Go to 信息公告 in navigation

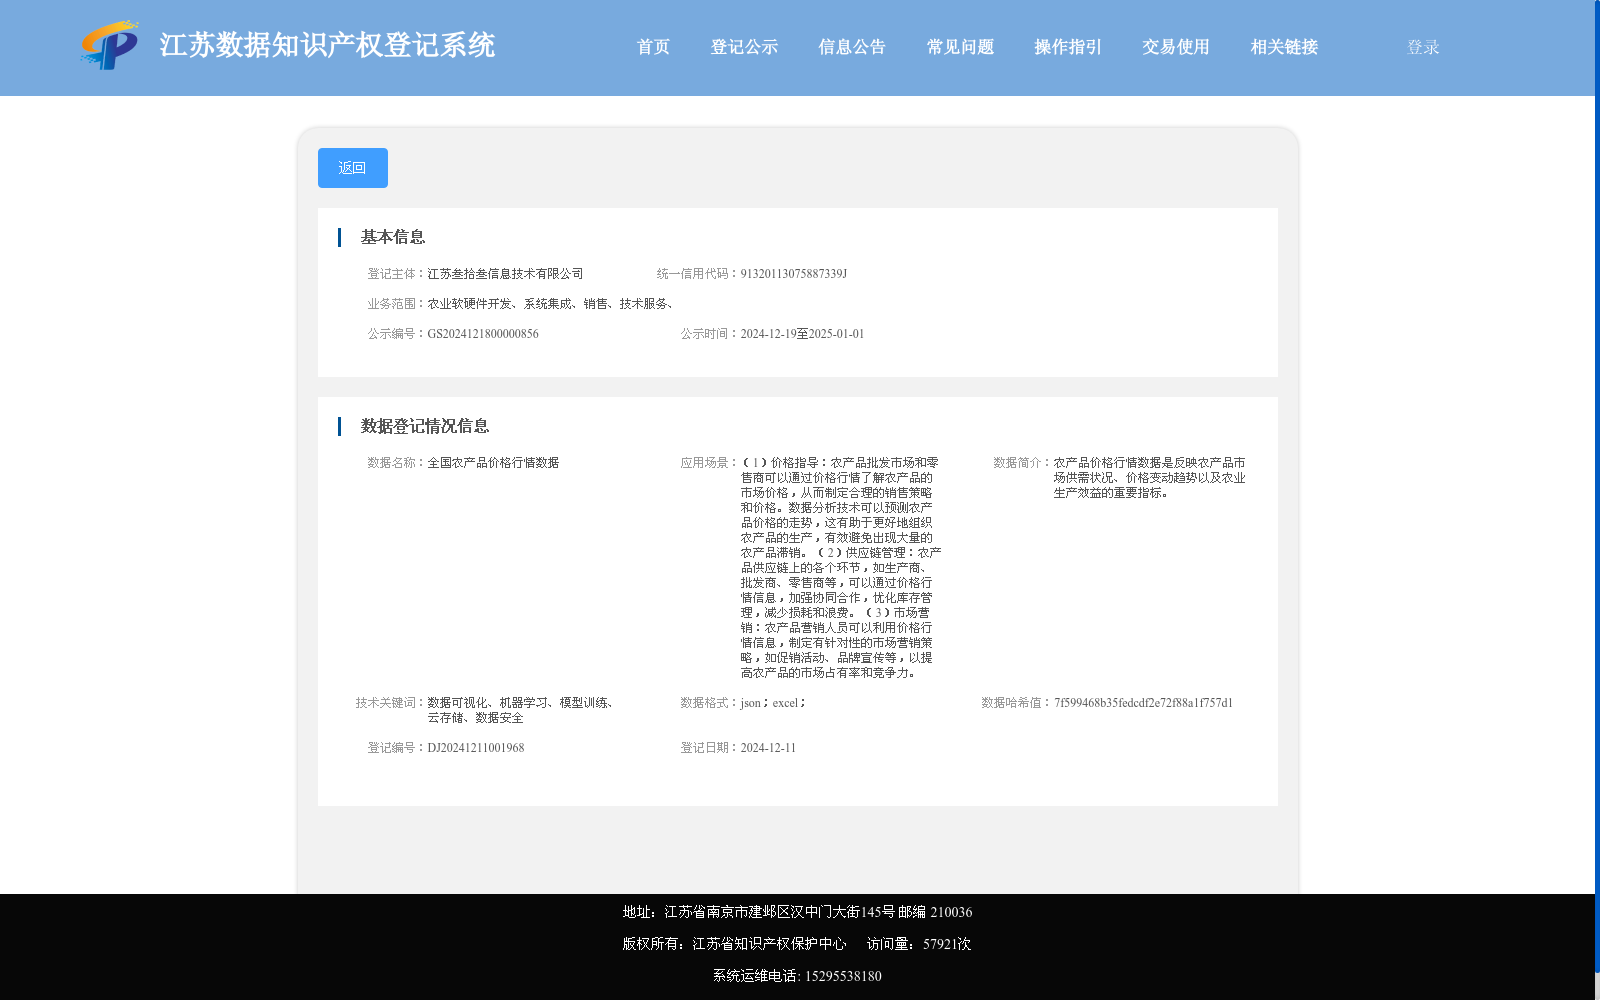pyautogui.click(x=852, y=47)
